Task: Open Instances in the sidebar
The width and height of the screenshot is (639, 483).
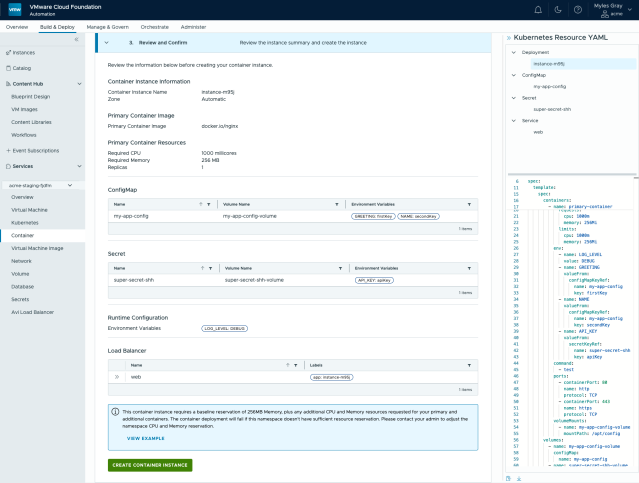Action: point(24,53)
